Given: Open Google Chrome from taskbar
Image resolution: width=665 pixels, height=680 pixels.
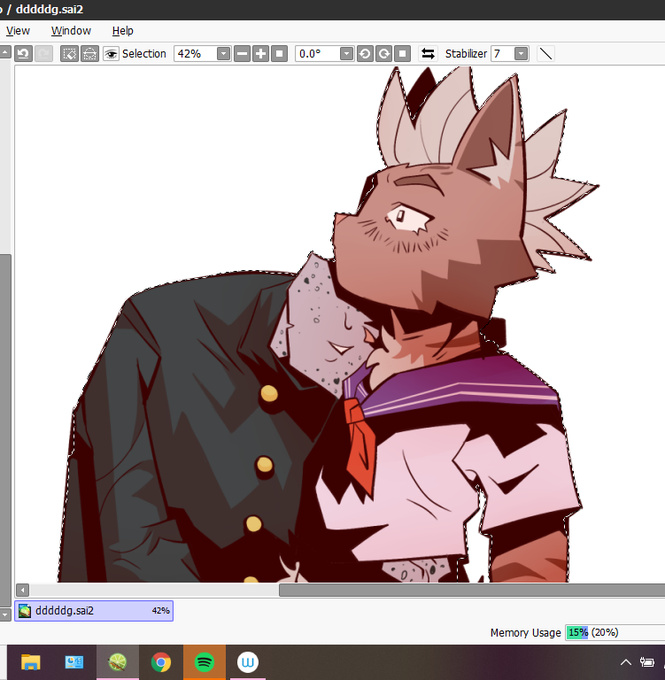Looking at the screenshot, I should (x=161, y=662).
